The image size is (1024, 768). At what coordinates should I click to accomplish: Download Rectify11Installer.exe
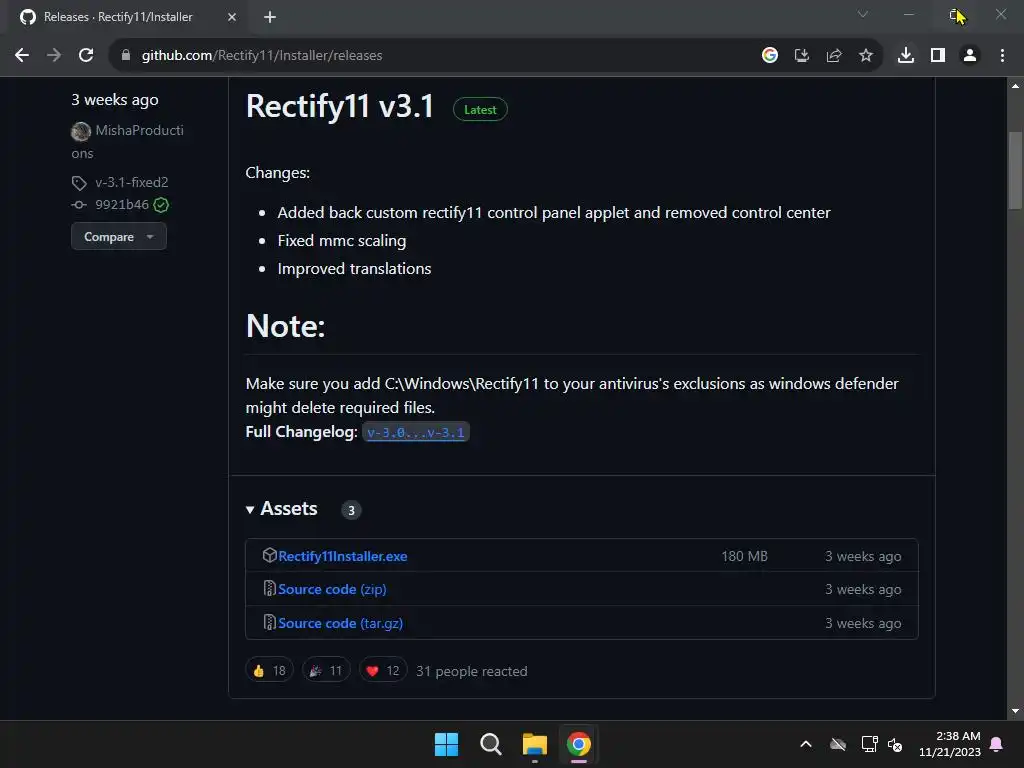click(343, 556)
